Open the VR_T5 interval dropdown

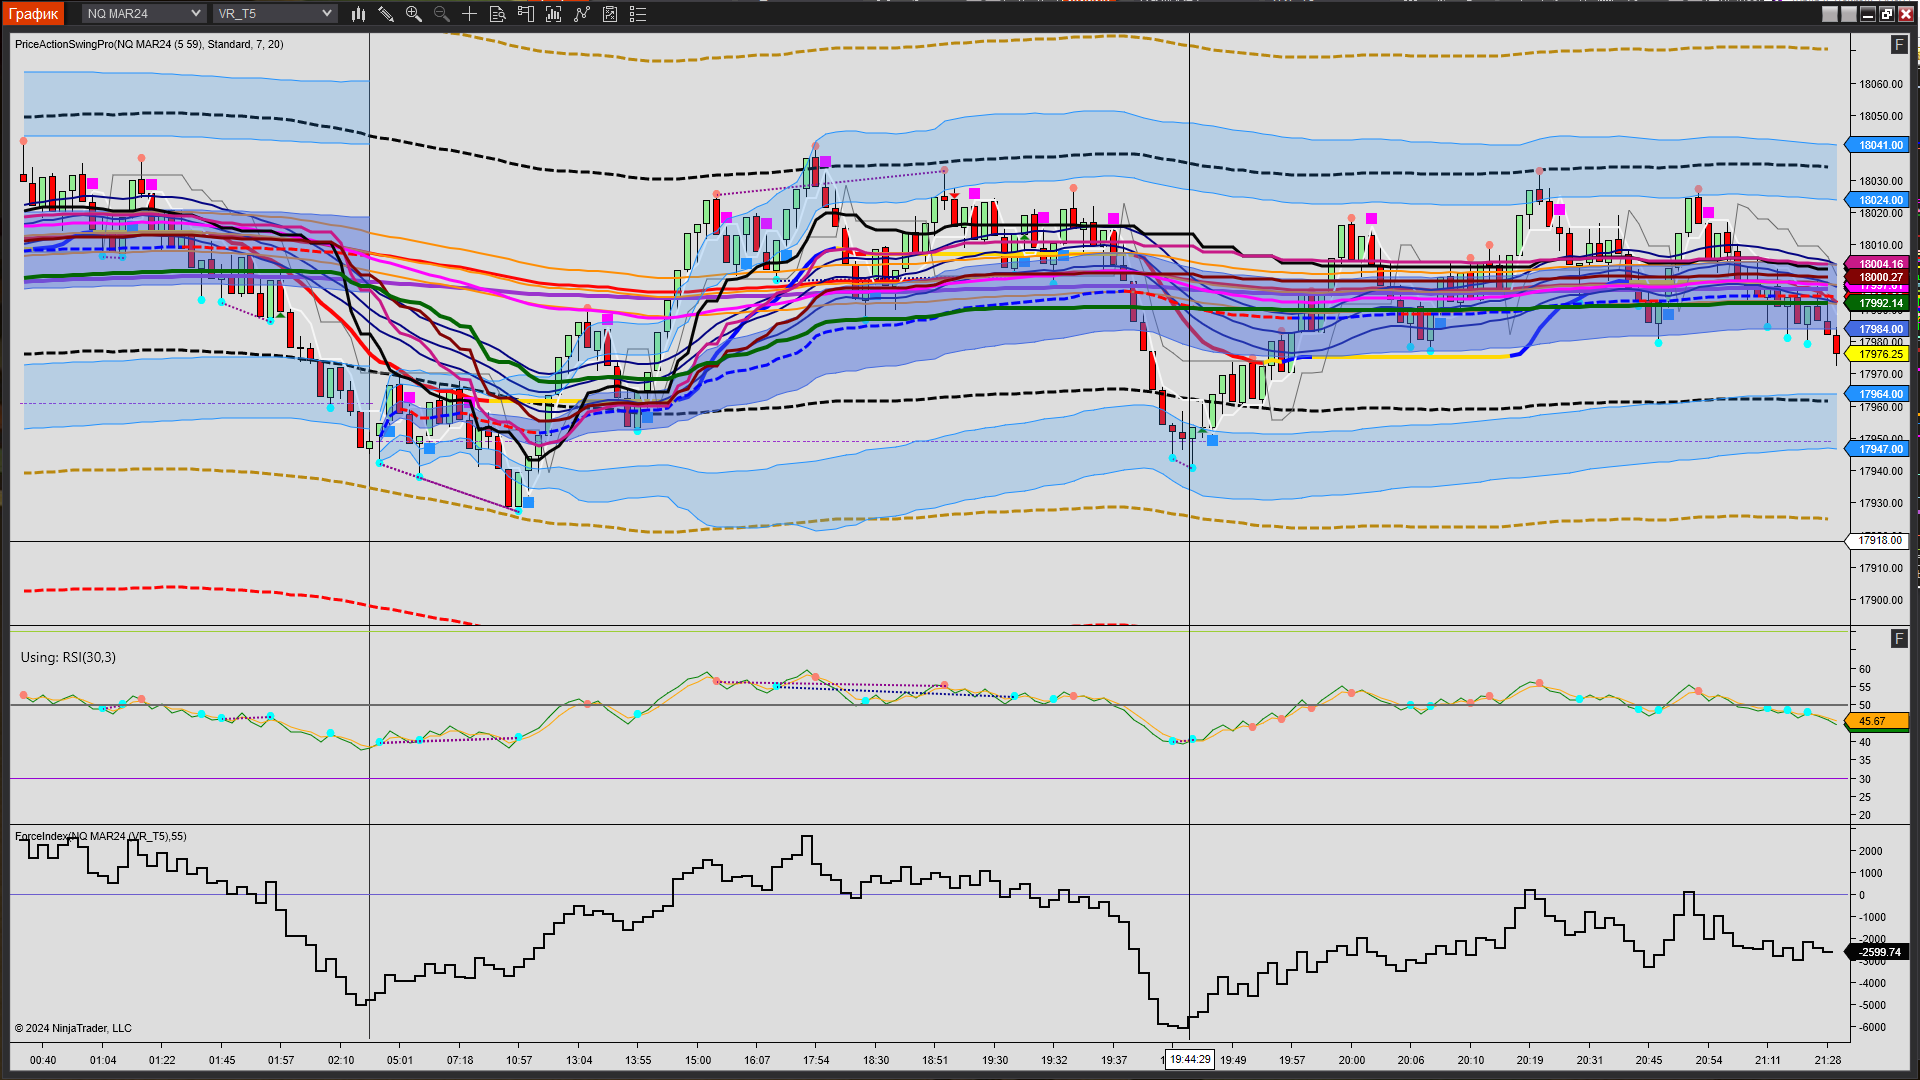click(x=275, y=14)
